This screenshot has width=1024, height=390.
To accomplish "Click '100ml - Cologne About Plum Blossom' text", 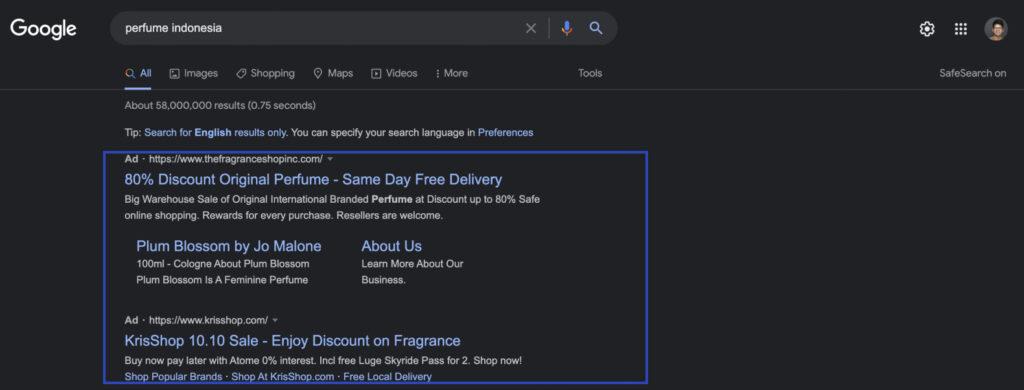I will click(223, 264).
